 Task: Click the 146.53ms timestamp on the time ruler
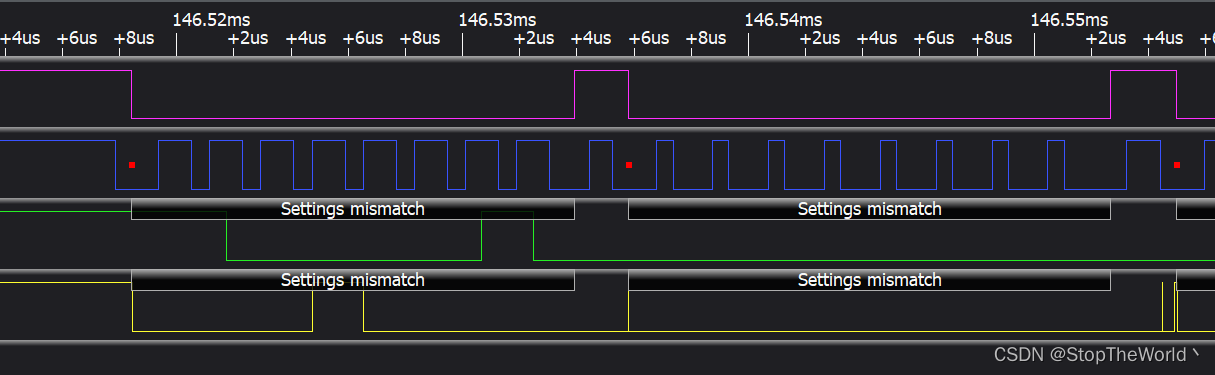coord(497,19)
